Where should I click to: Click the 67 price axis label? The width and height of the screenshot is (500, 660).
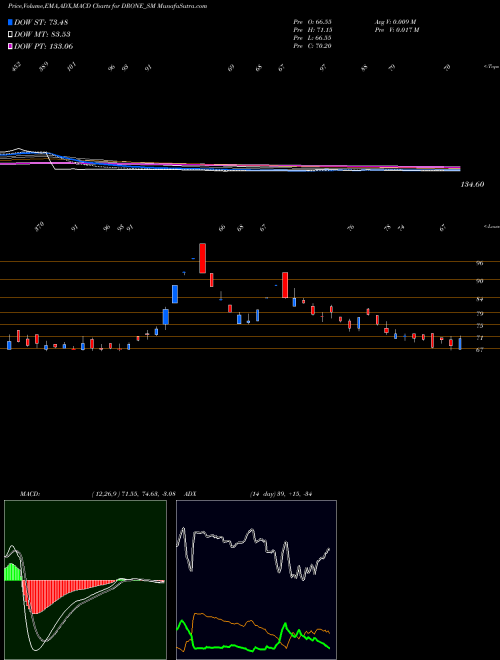coord(479,350)
